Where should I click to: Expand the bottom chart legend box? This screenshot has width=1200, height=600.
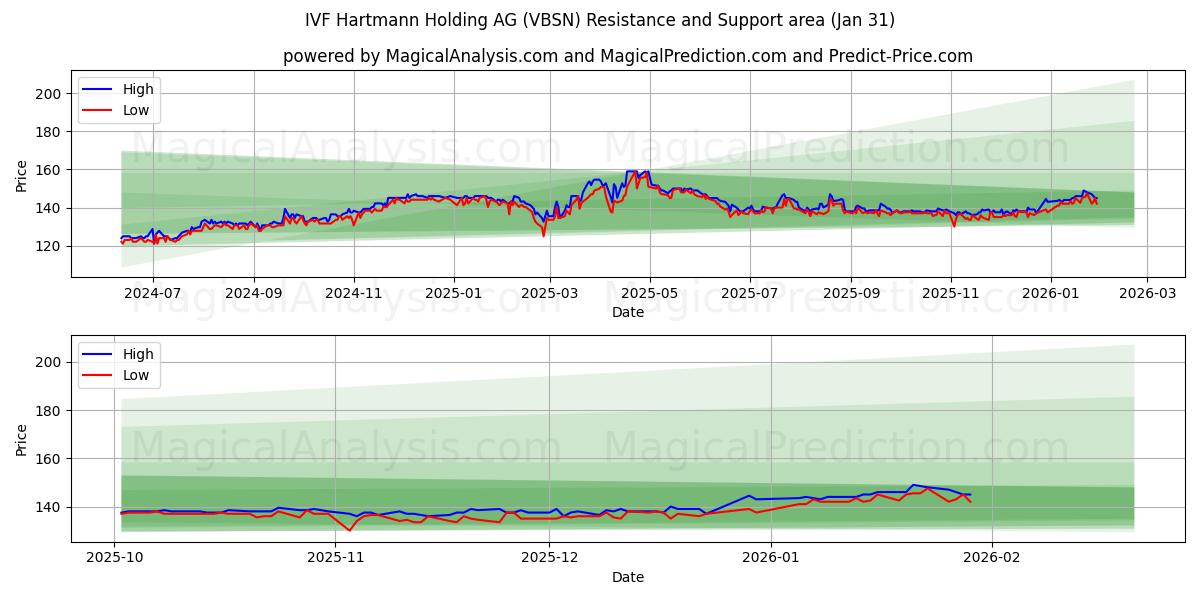point(120,364)
